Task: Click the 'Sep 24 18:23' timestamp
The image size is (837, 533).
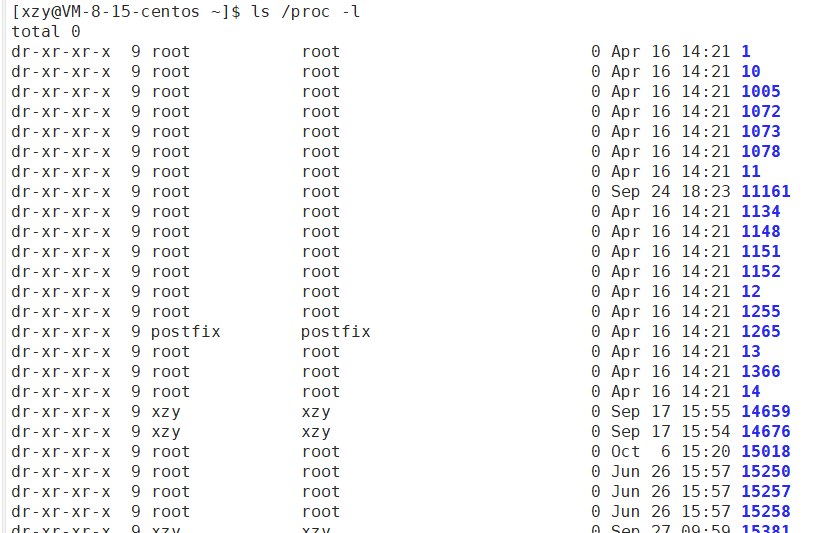Action: (670, 191)
